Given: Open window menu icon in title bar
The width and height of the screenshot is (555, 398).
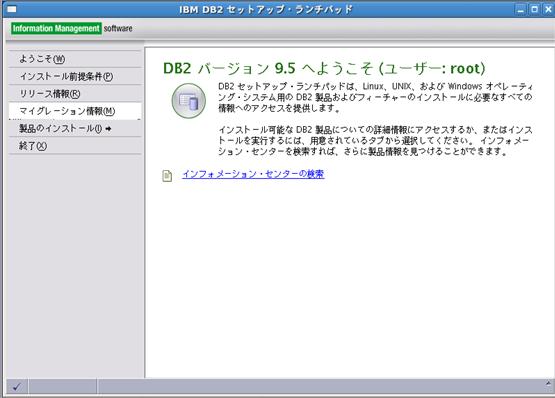Looking at the screenshot, I should coord(11,9).
